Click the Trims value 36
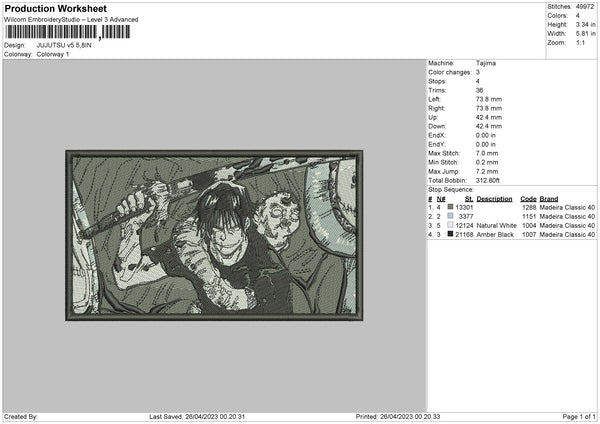Screen dimensions: 600x424 (x=479, y=90)
